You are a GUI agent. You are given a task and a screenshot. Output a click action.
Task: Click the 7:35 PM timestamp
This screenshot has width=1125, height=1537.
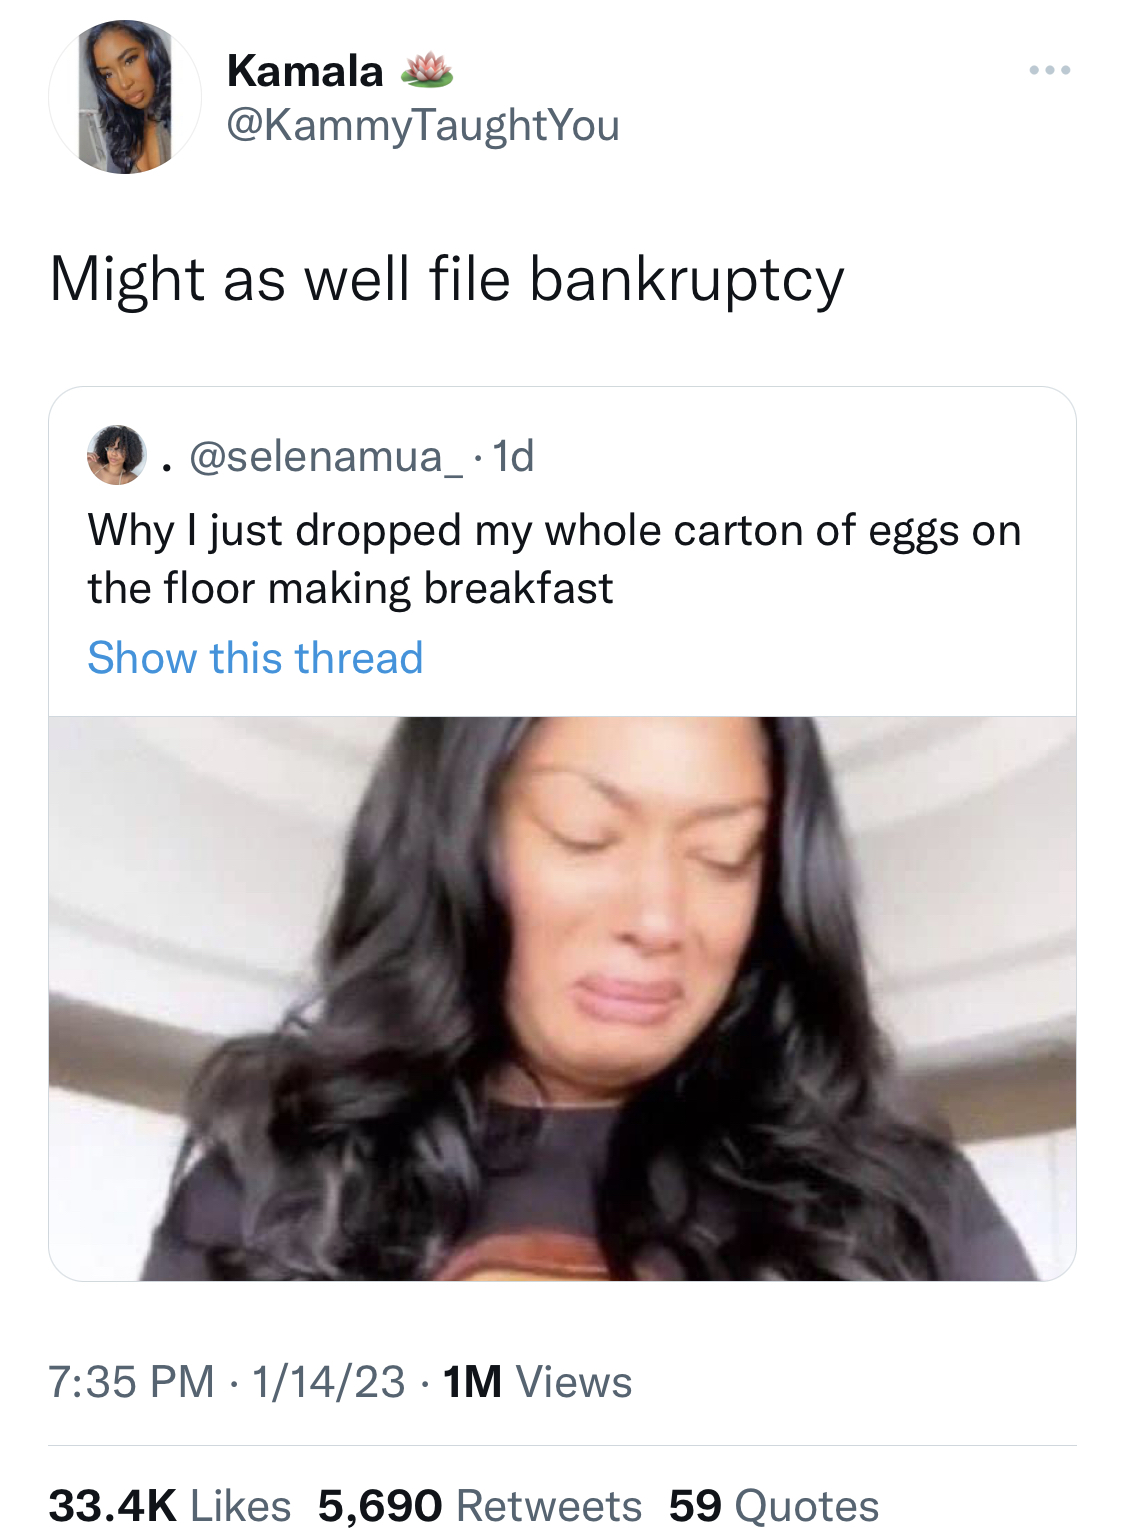131,1382
